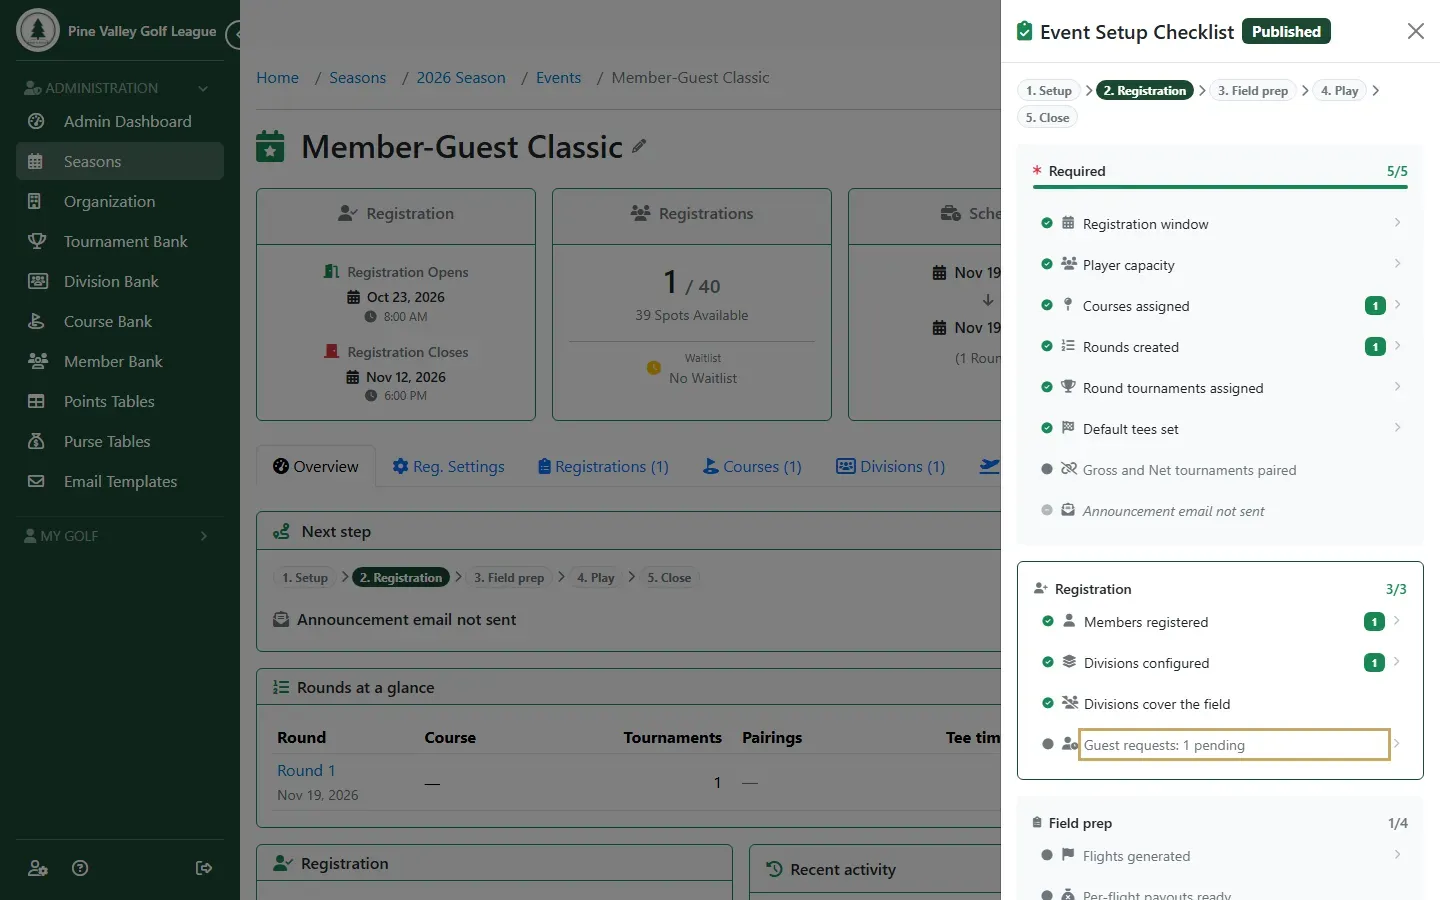Open the Player capacity row chevron
Image resolution: width=1440 pixels, height=900 pixels.
tap(1397, 263)
